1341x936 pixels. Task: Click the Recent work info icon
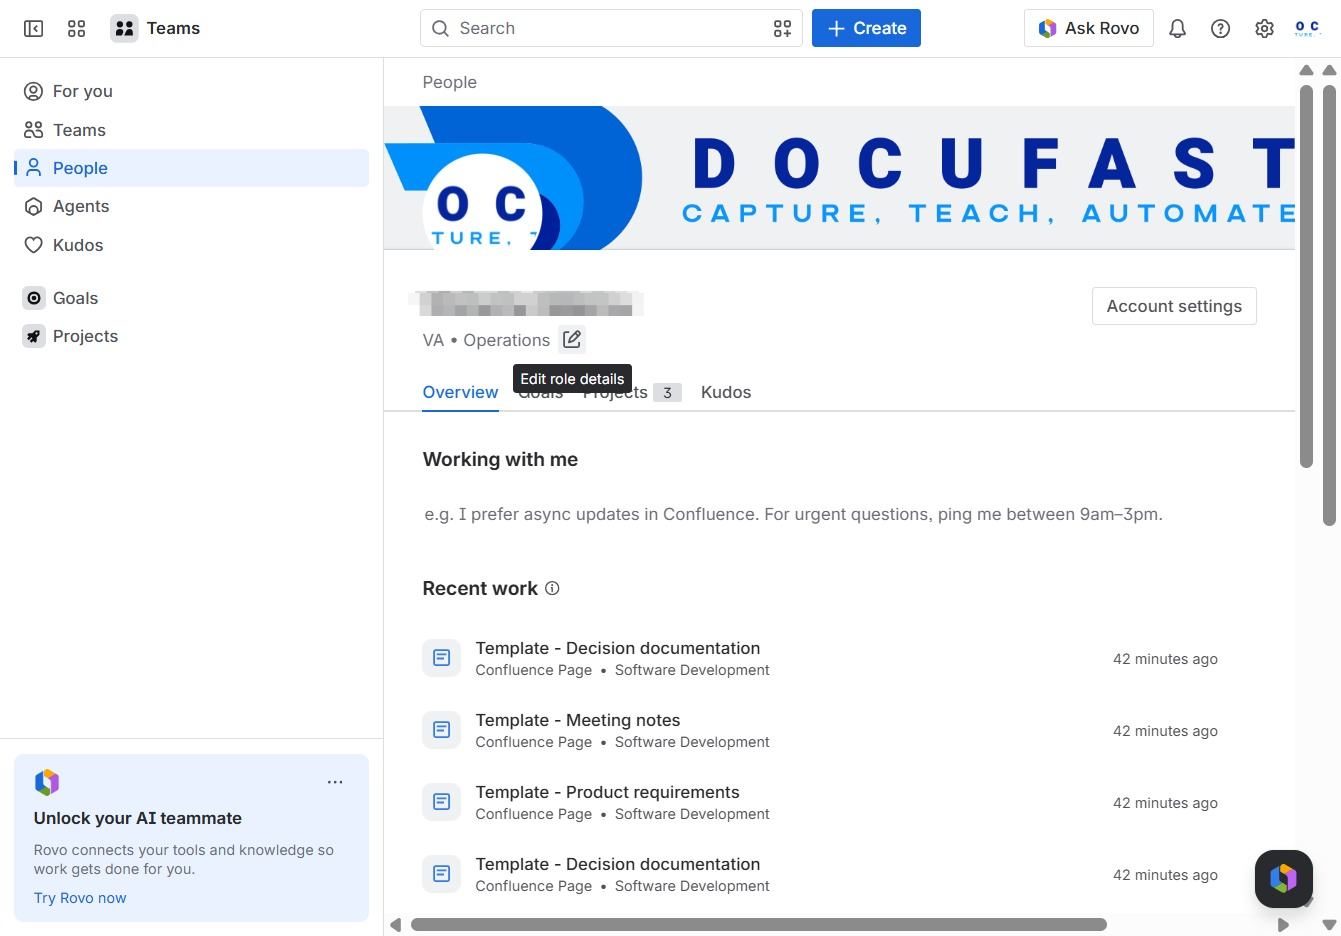pyautogui.click(x=552, y=588)
